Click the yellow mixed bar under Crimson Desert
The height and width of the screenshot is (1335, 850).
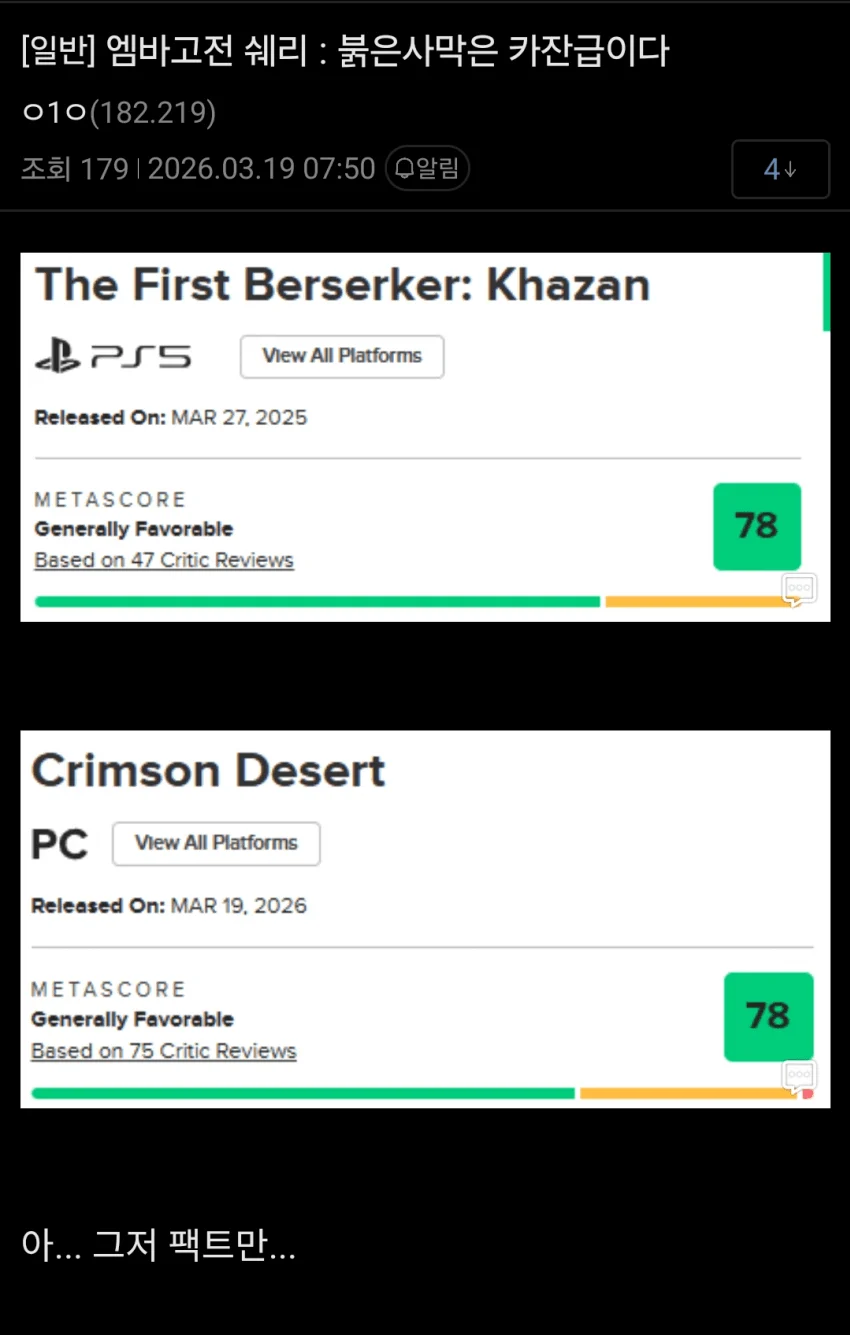point(689,1093)
